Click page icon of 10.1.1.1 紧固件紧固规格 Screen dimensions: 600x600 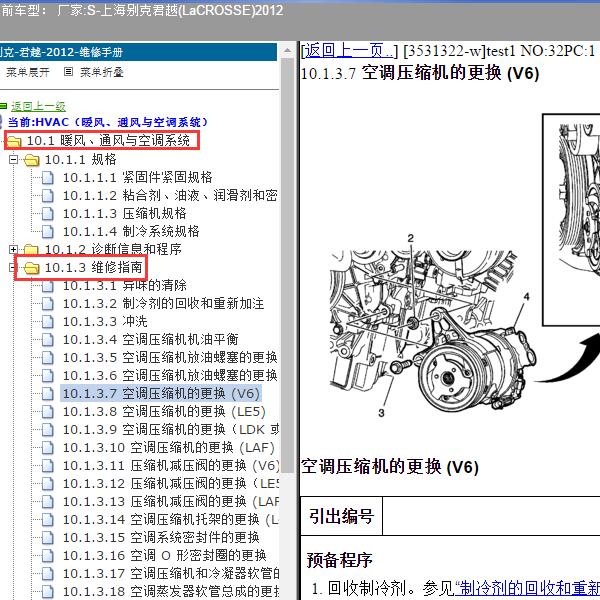pos(47,178)
